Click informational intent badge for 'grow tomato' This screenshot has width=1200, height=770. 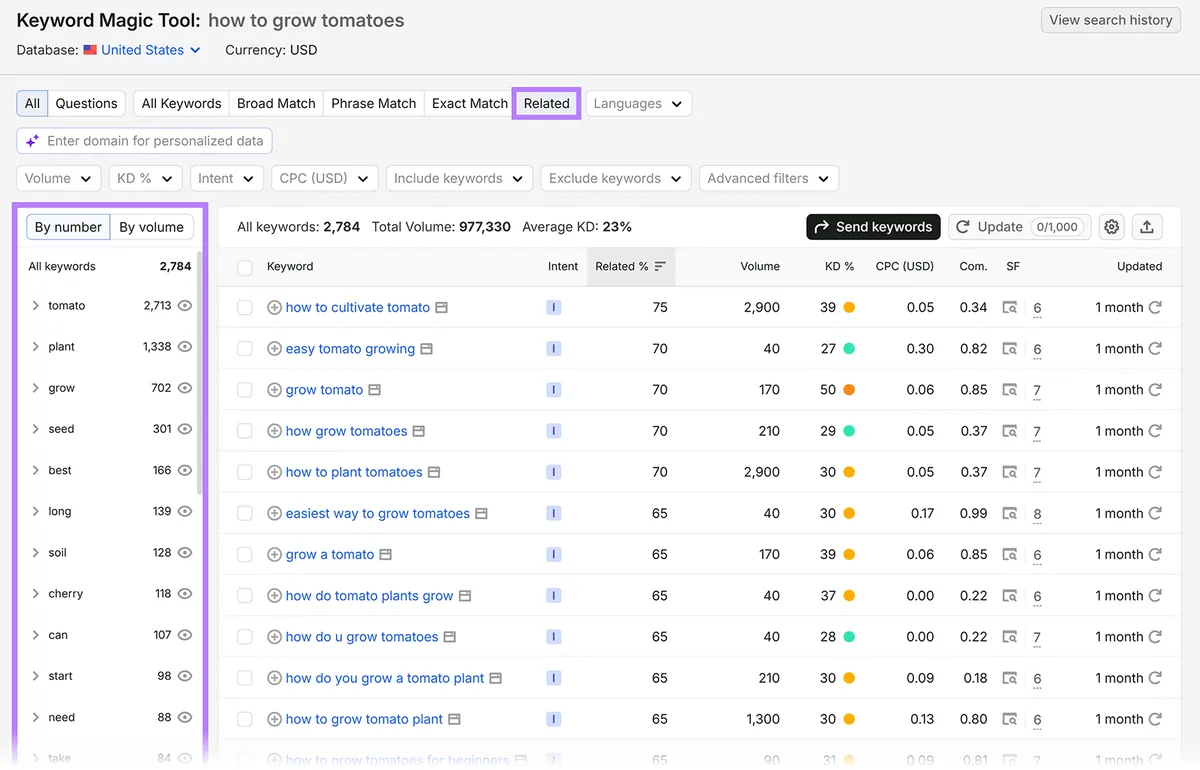point(554,390)
